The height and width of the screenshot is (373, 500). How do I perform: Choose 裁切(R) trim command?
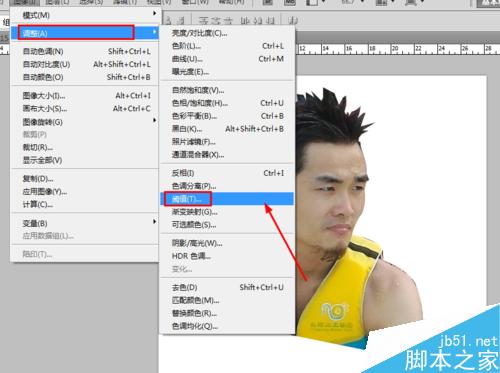click(85, 147)
